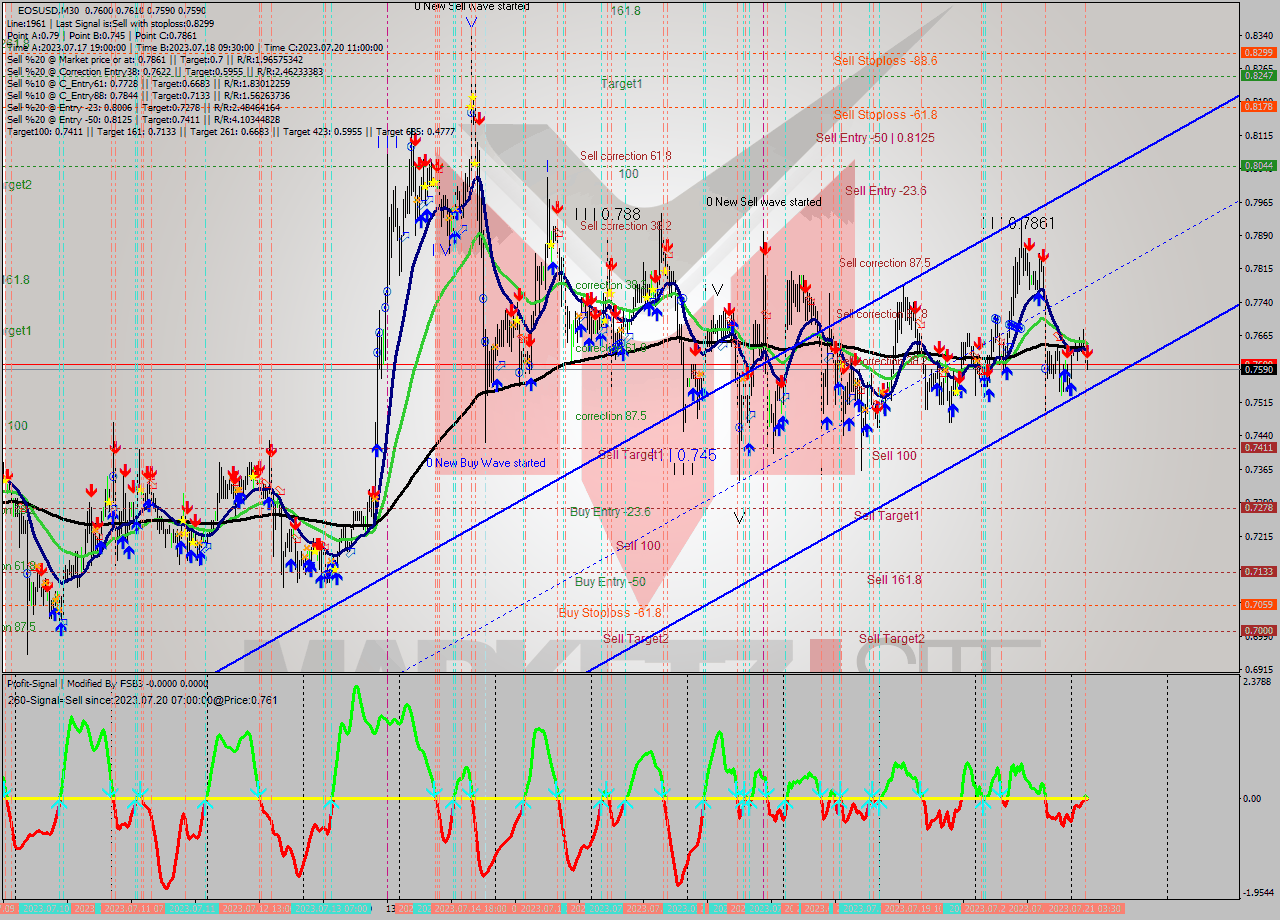Image resolution: width=1280 pixels, height=920 pixels.
Task: Click the 'Sell correction 87.5' label
Action: [x=884, y=263]
